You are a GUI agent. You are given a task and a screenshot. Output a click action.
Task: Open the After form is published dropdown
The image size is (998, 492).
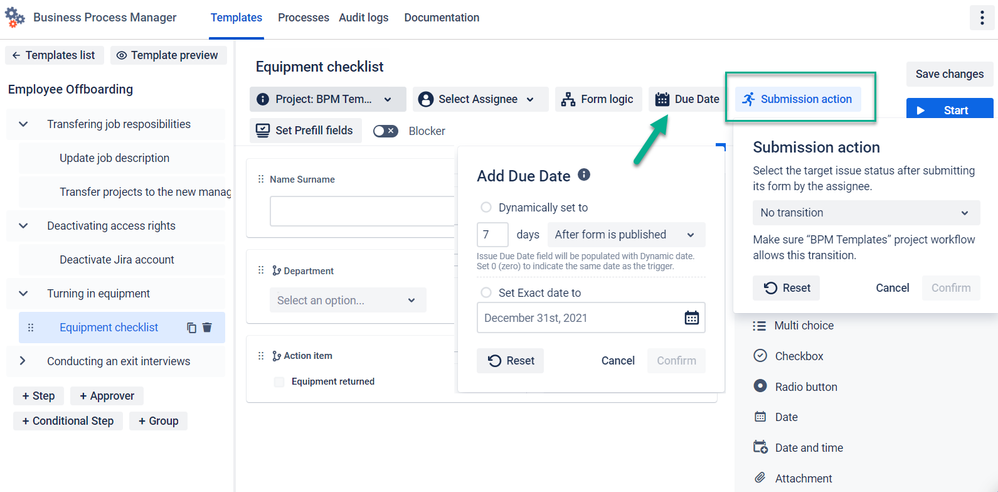click(x=626, y=235)
